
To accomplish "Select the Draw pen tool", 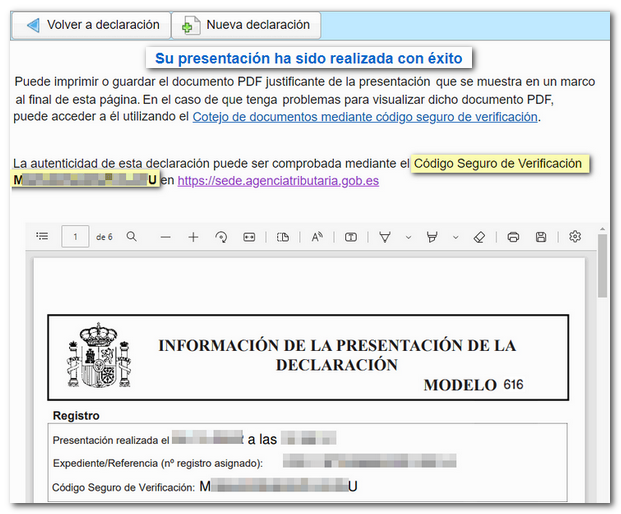I will click(385, 237).
